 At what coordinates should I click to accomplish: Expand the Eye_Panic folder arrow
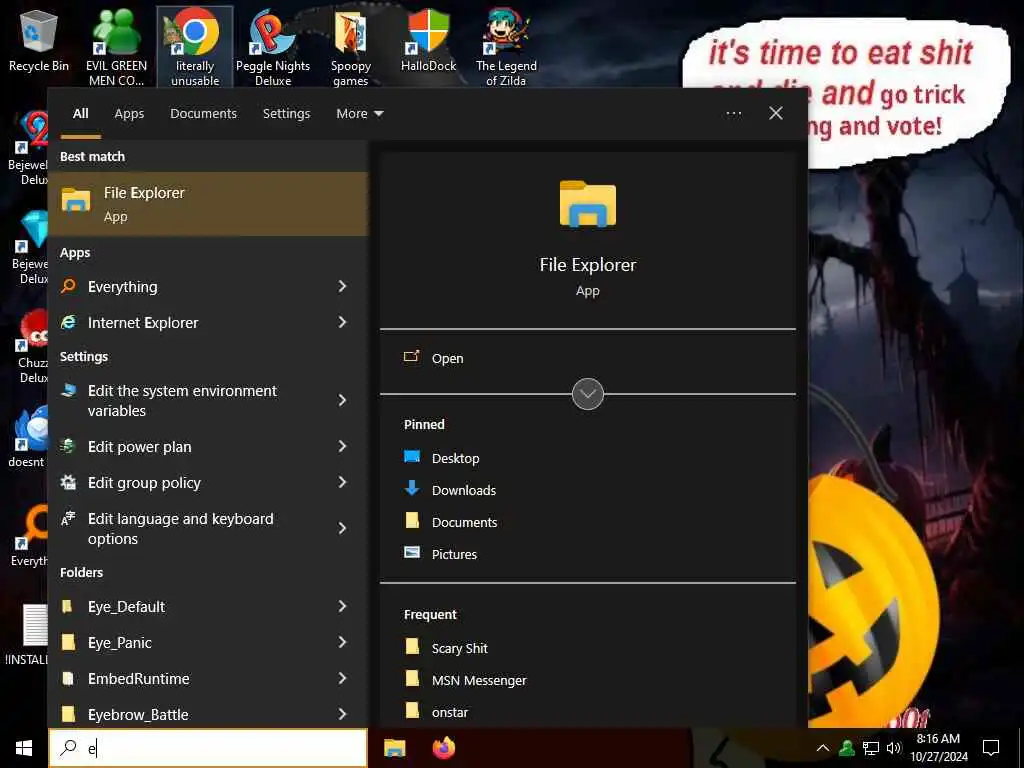tap(342, 643)
